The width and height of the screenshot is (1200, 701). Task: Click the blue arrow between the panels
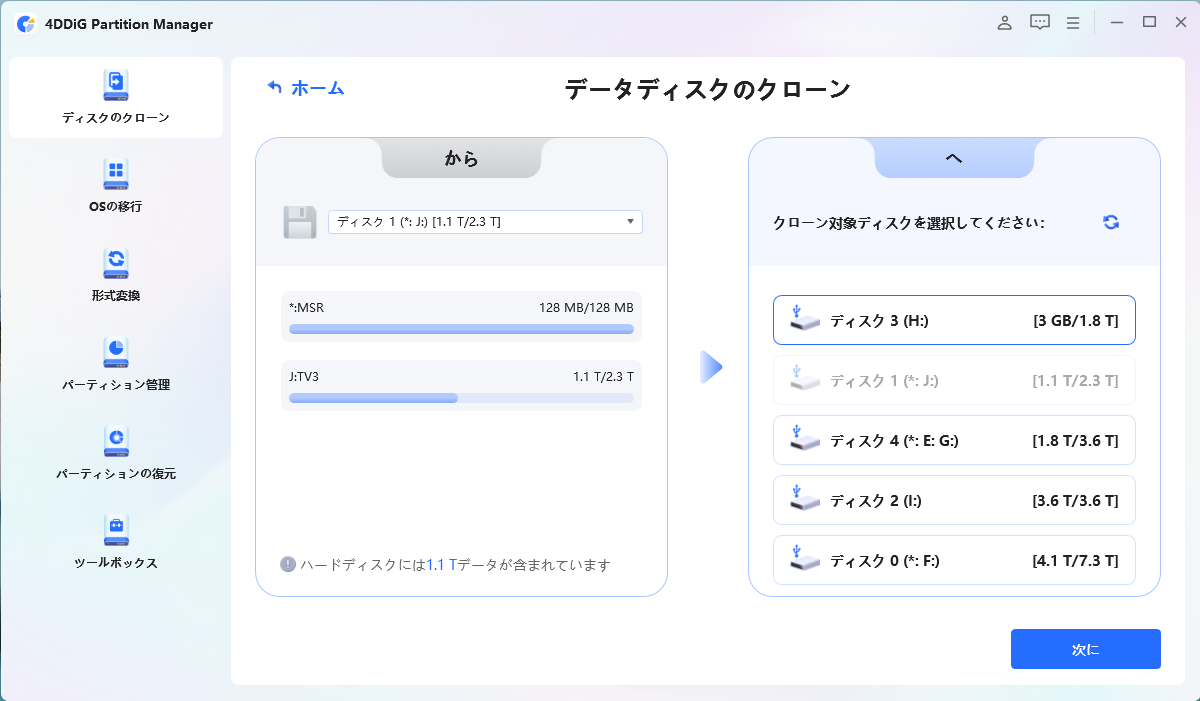(710, 367)
